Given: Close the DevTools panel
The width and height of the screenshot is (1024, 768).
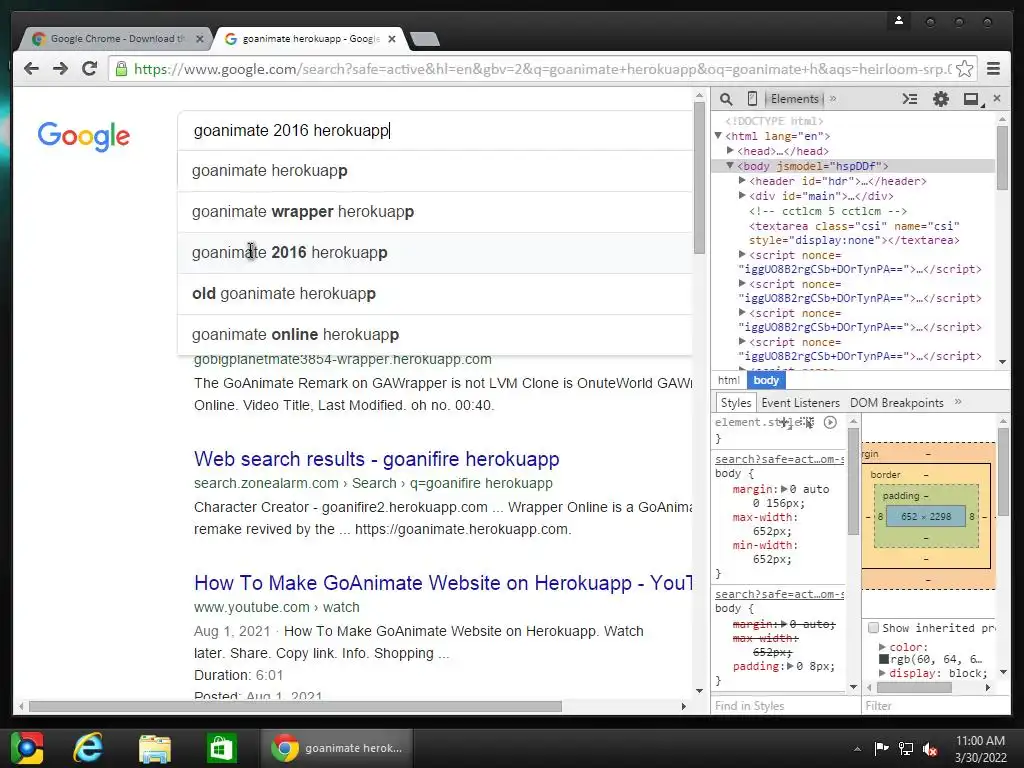Looking at the screenshot, I should pyautogui.click(x=997, y=98).
